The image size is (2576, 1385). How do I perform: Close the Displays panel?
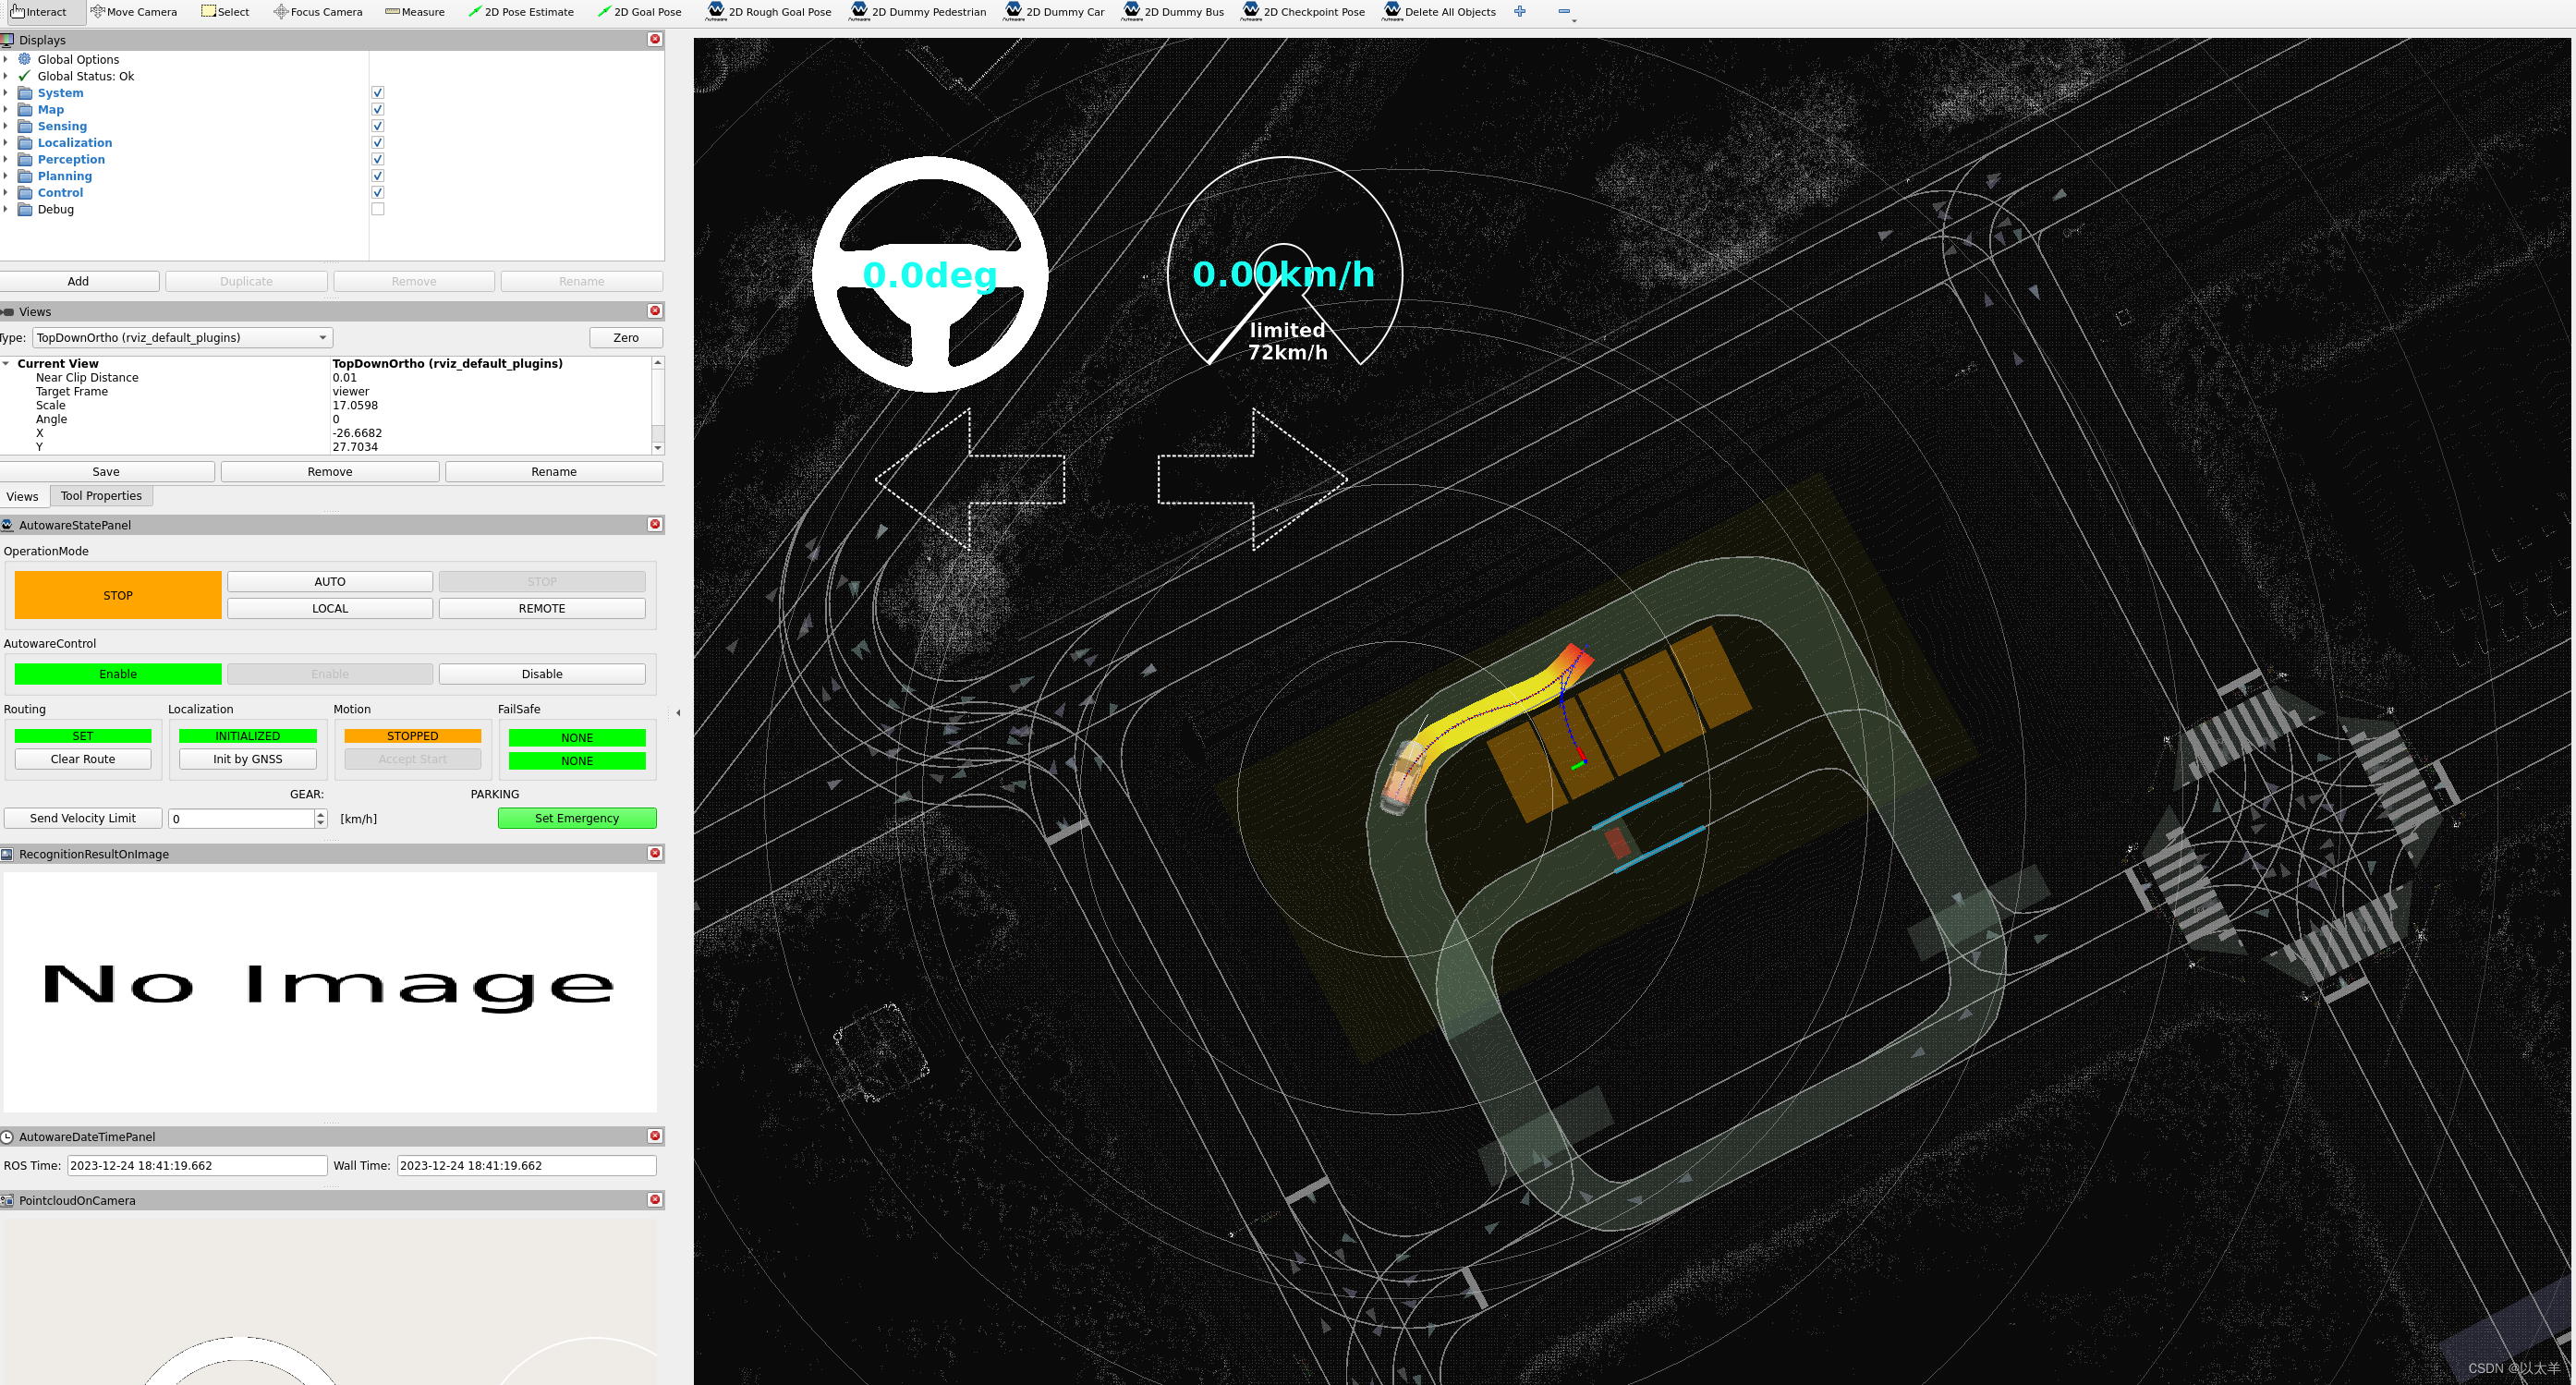point(655,39)
